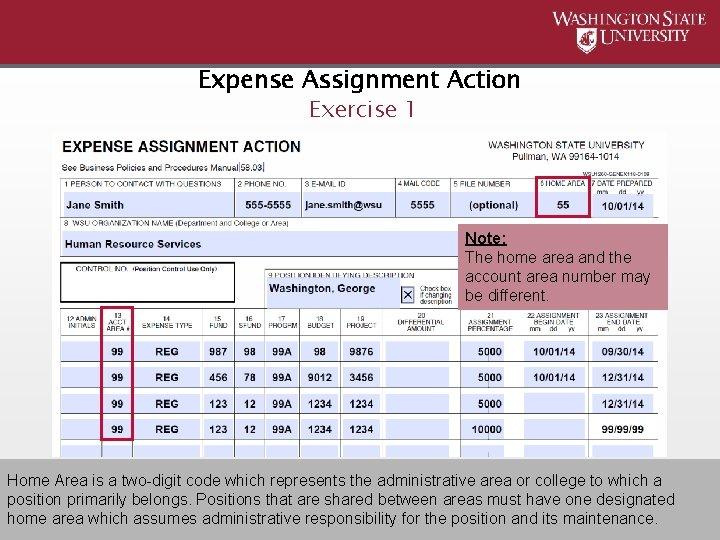Screen dimensions: 720x540
Task: Click the e-mail ID field jane.smith@wsu
Action: 348,205
